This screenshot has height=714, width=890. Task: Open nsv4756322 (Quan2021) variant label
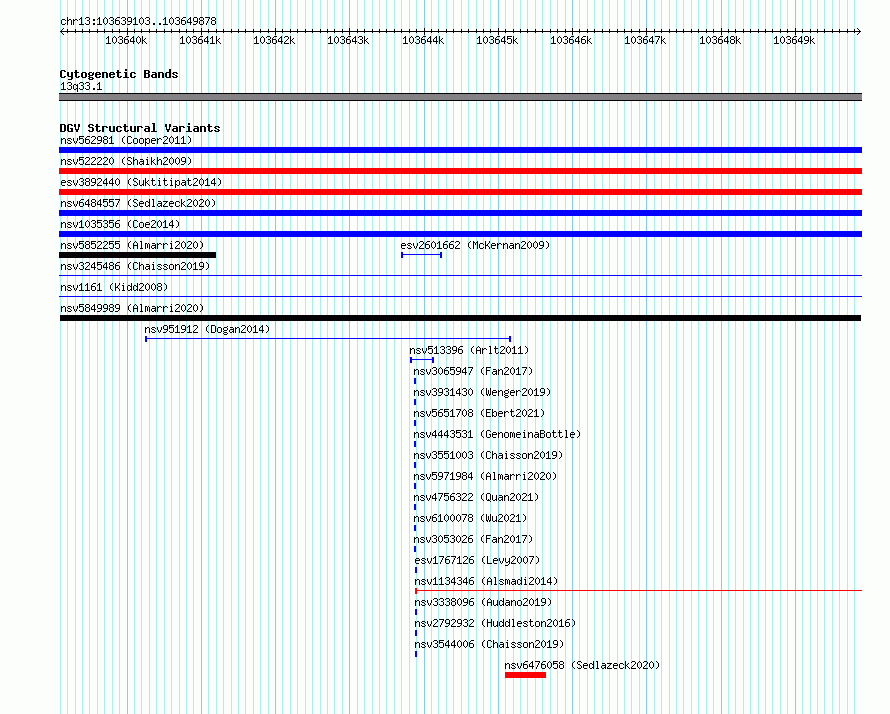pos(476,497)
